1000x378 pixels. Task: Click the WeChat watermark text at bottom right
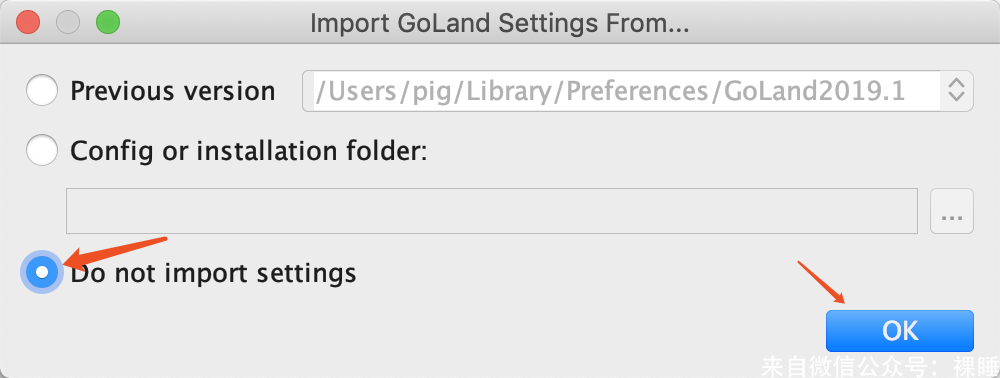point(880,366)
